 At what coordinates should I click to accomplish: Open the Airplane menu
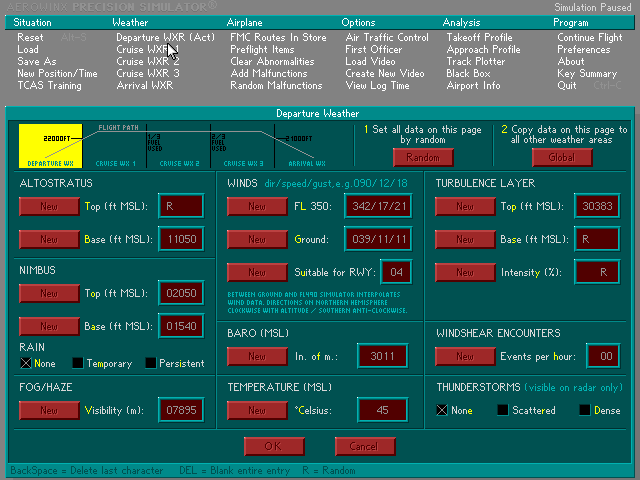[x=244, y=22]
